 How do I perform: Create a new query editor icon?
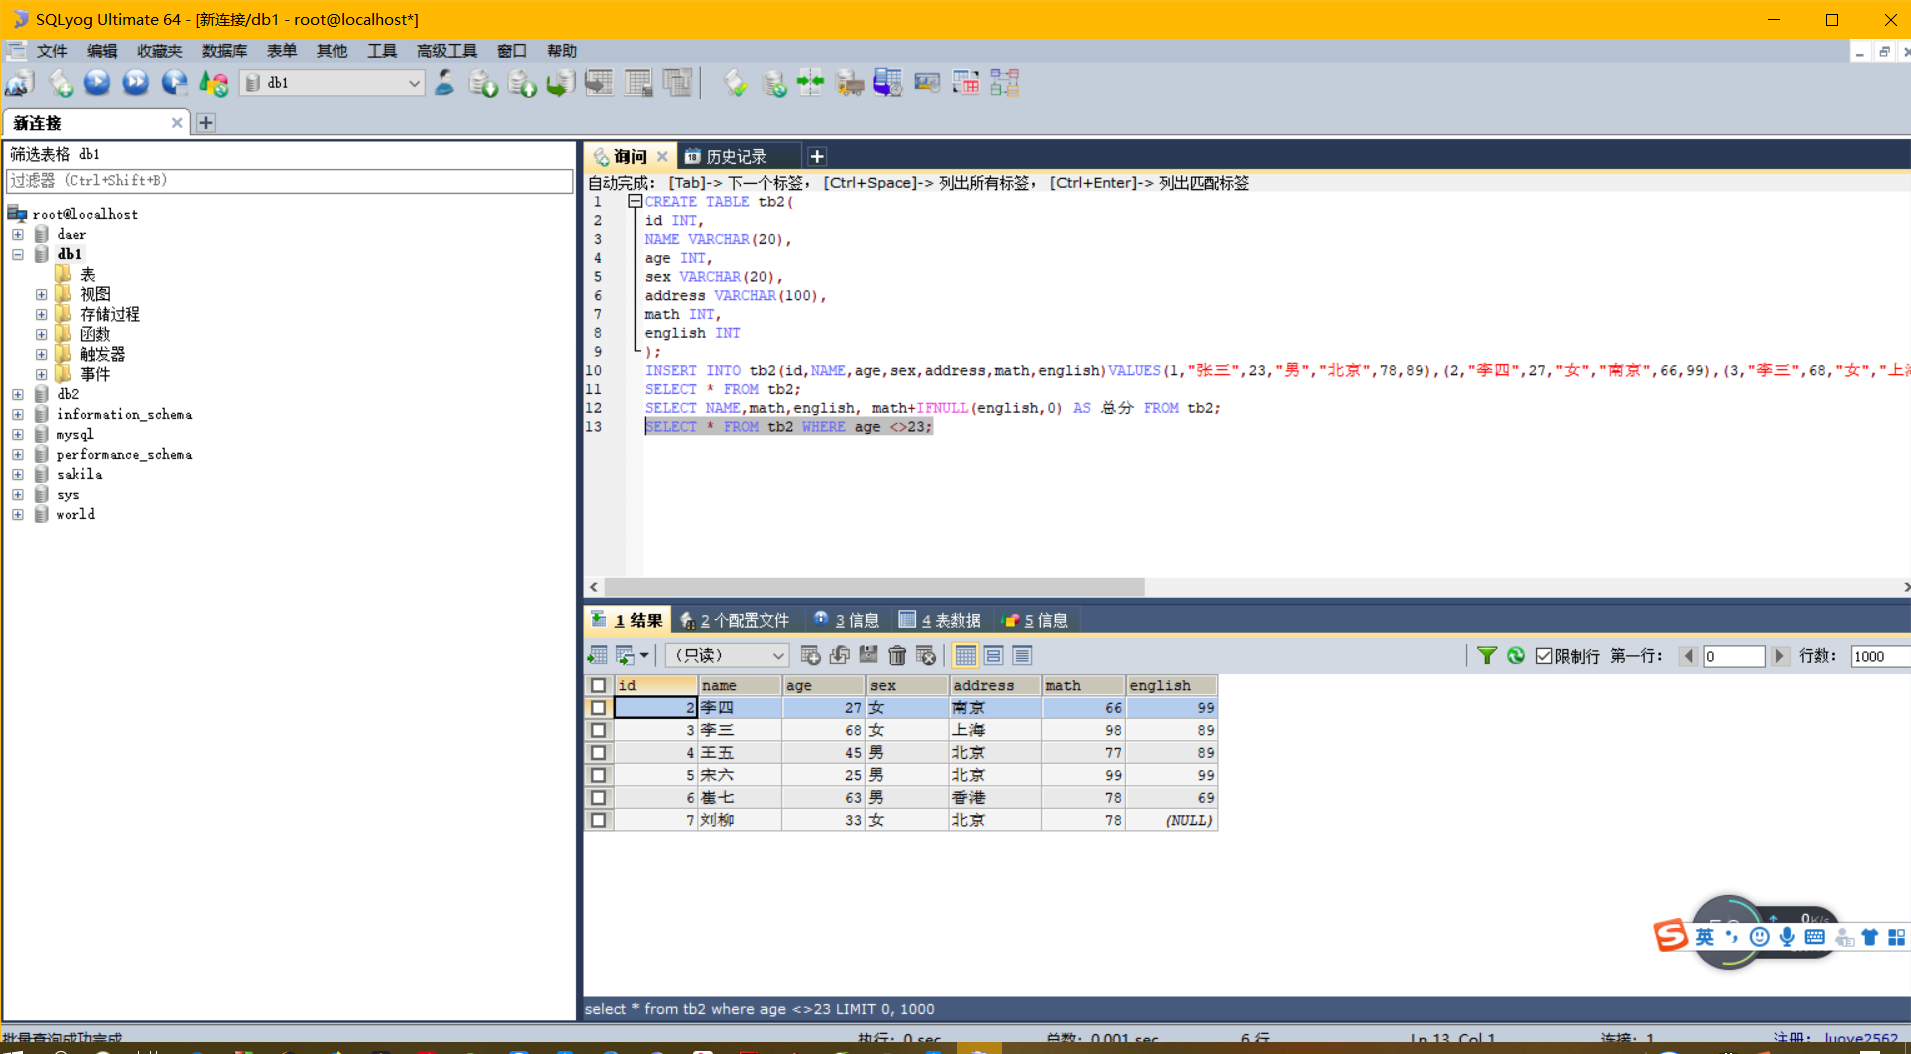[60, 83]
